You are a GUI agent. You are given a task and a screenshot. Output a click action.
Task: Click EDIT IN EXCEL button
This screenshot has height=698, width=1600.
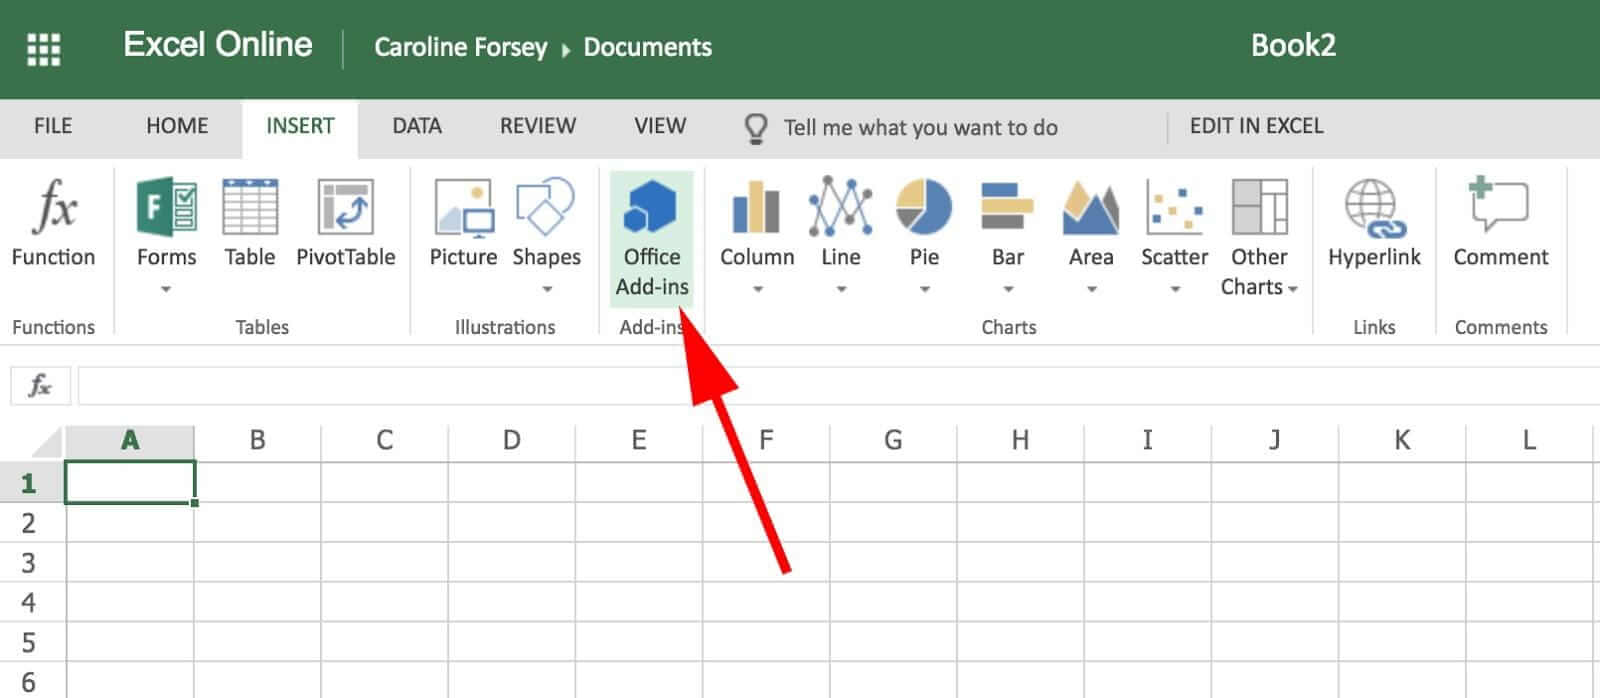1256,126
